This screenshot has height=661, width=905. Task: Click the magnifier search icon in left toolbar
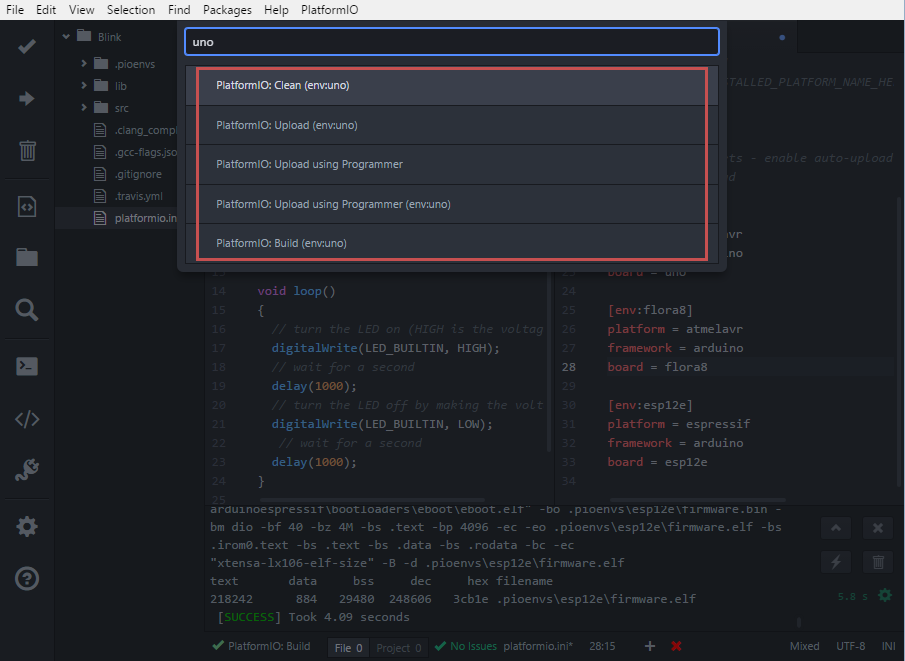(x=27, y=310)
